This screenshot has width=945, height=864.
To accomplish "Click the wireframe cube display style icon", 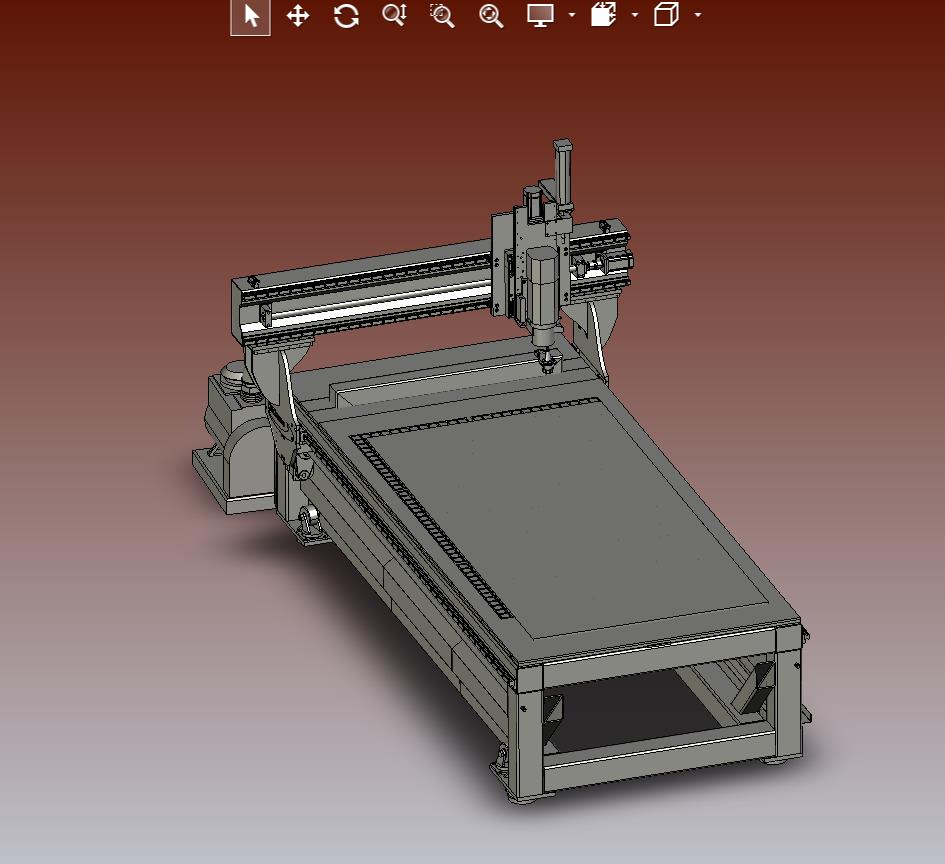I will pyautogui.click(x=666, y=14).
